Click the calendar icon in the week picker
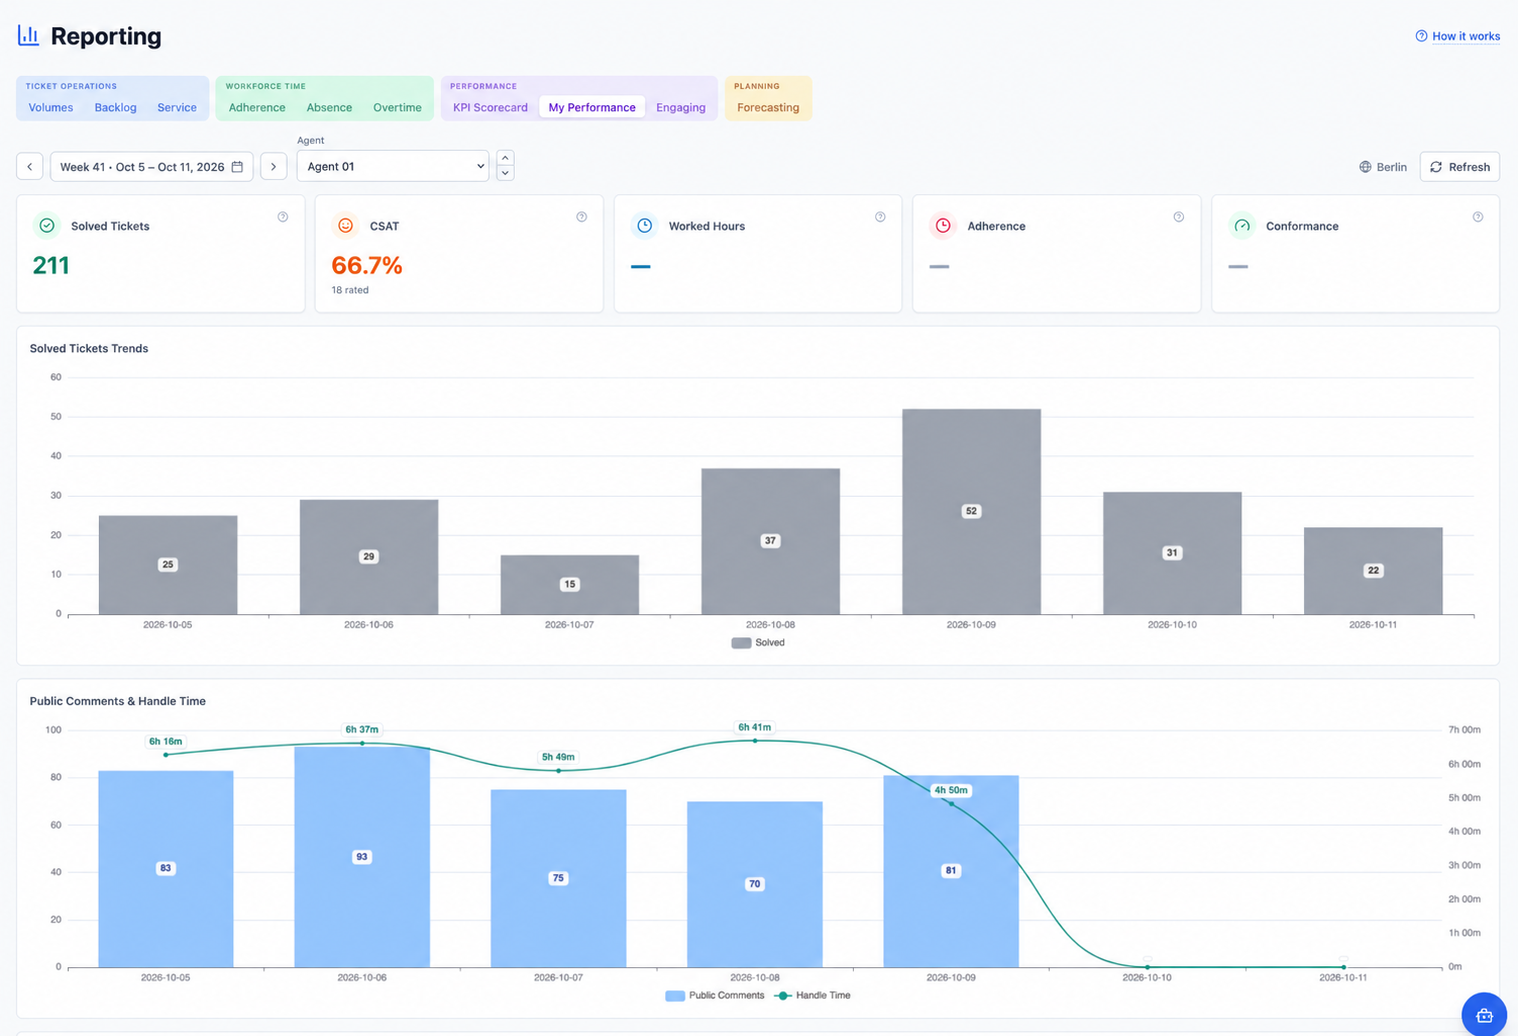Image resolution: width=1518 pixels, height=1036 pixels. [237, 167]
